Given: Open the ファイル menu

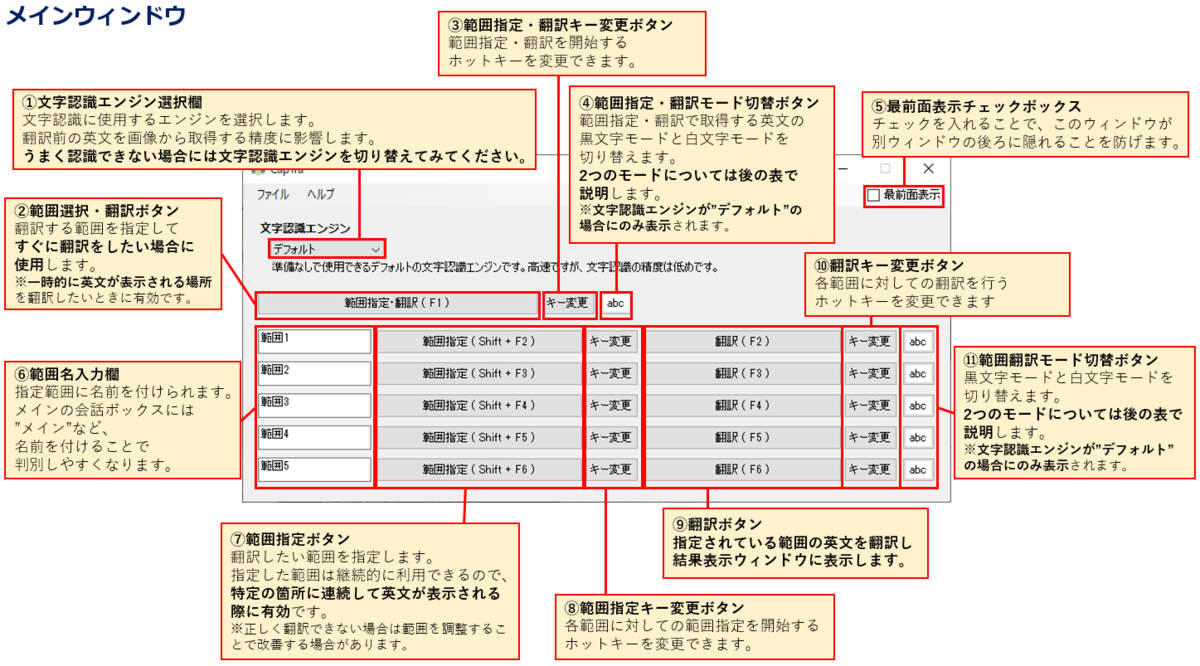Looking at the screenshot, I should point(272,194).
